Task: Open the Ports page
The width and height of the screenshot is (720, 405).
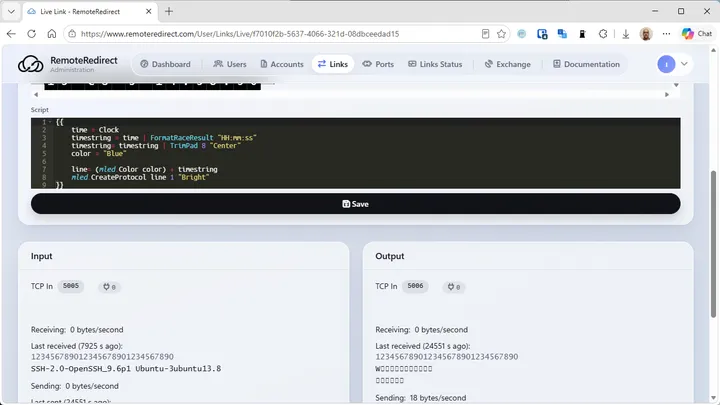Action: tap(378, 64)
